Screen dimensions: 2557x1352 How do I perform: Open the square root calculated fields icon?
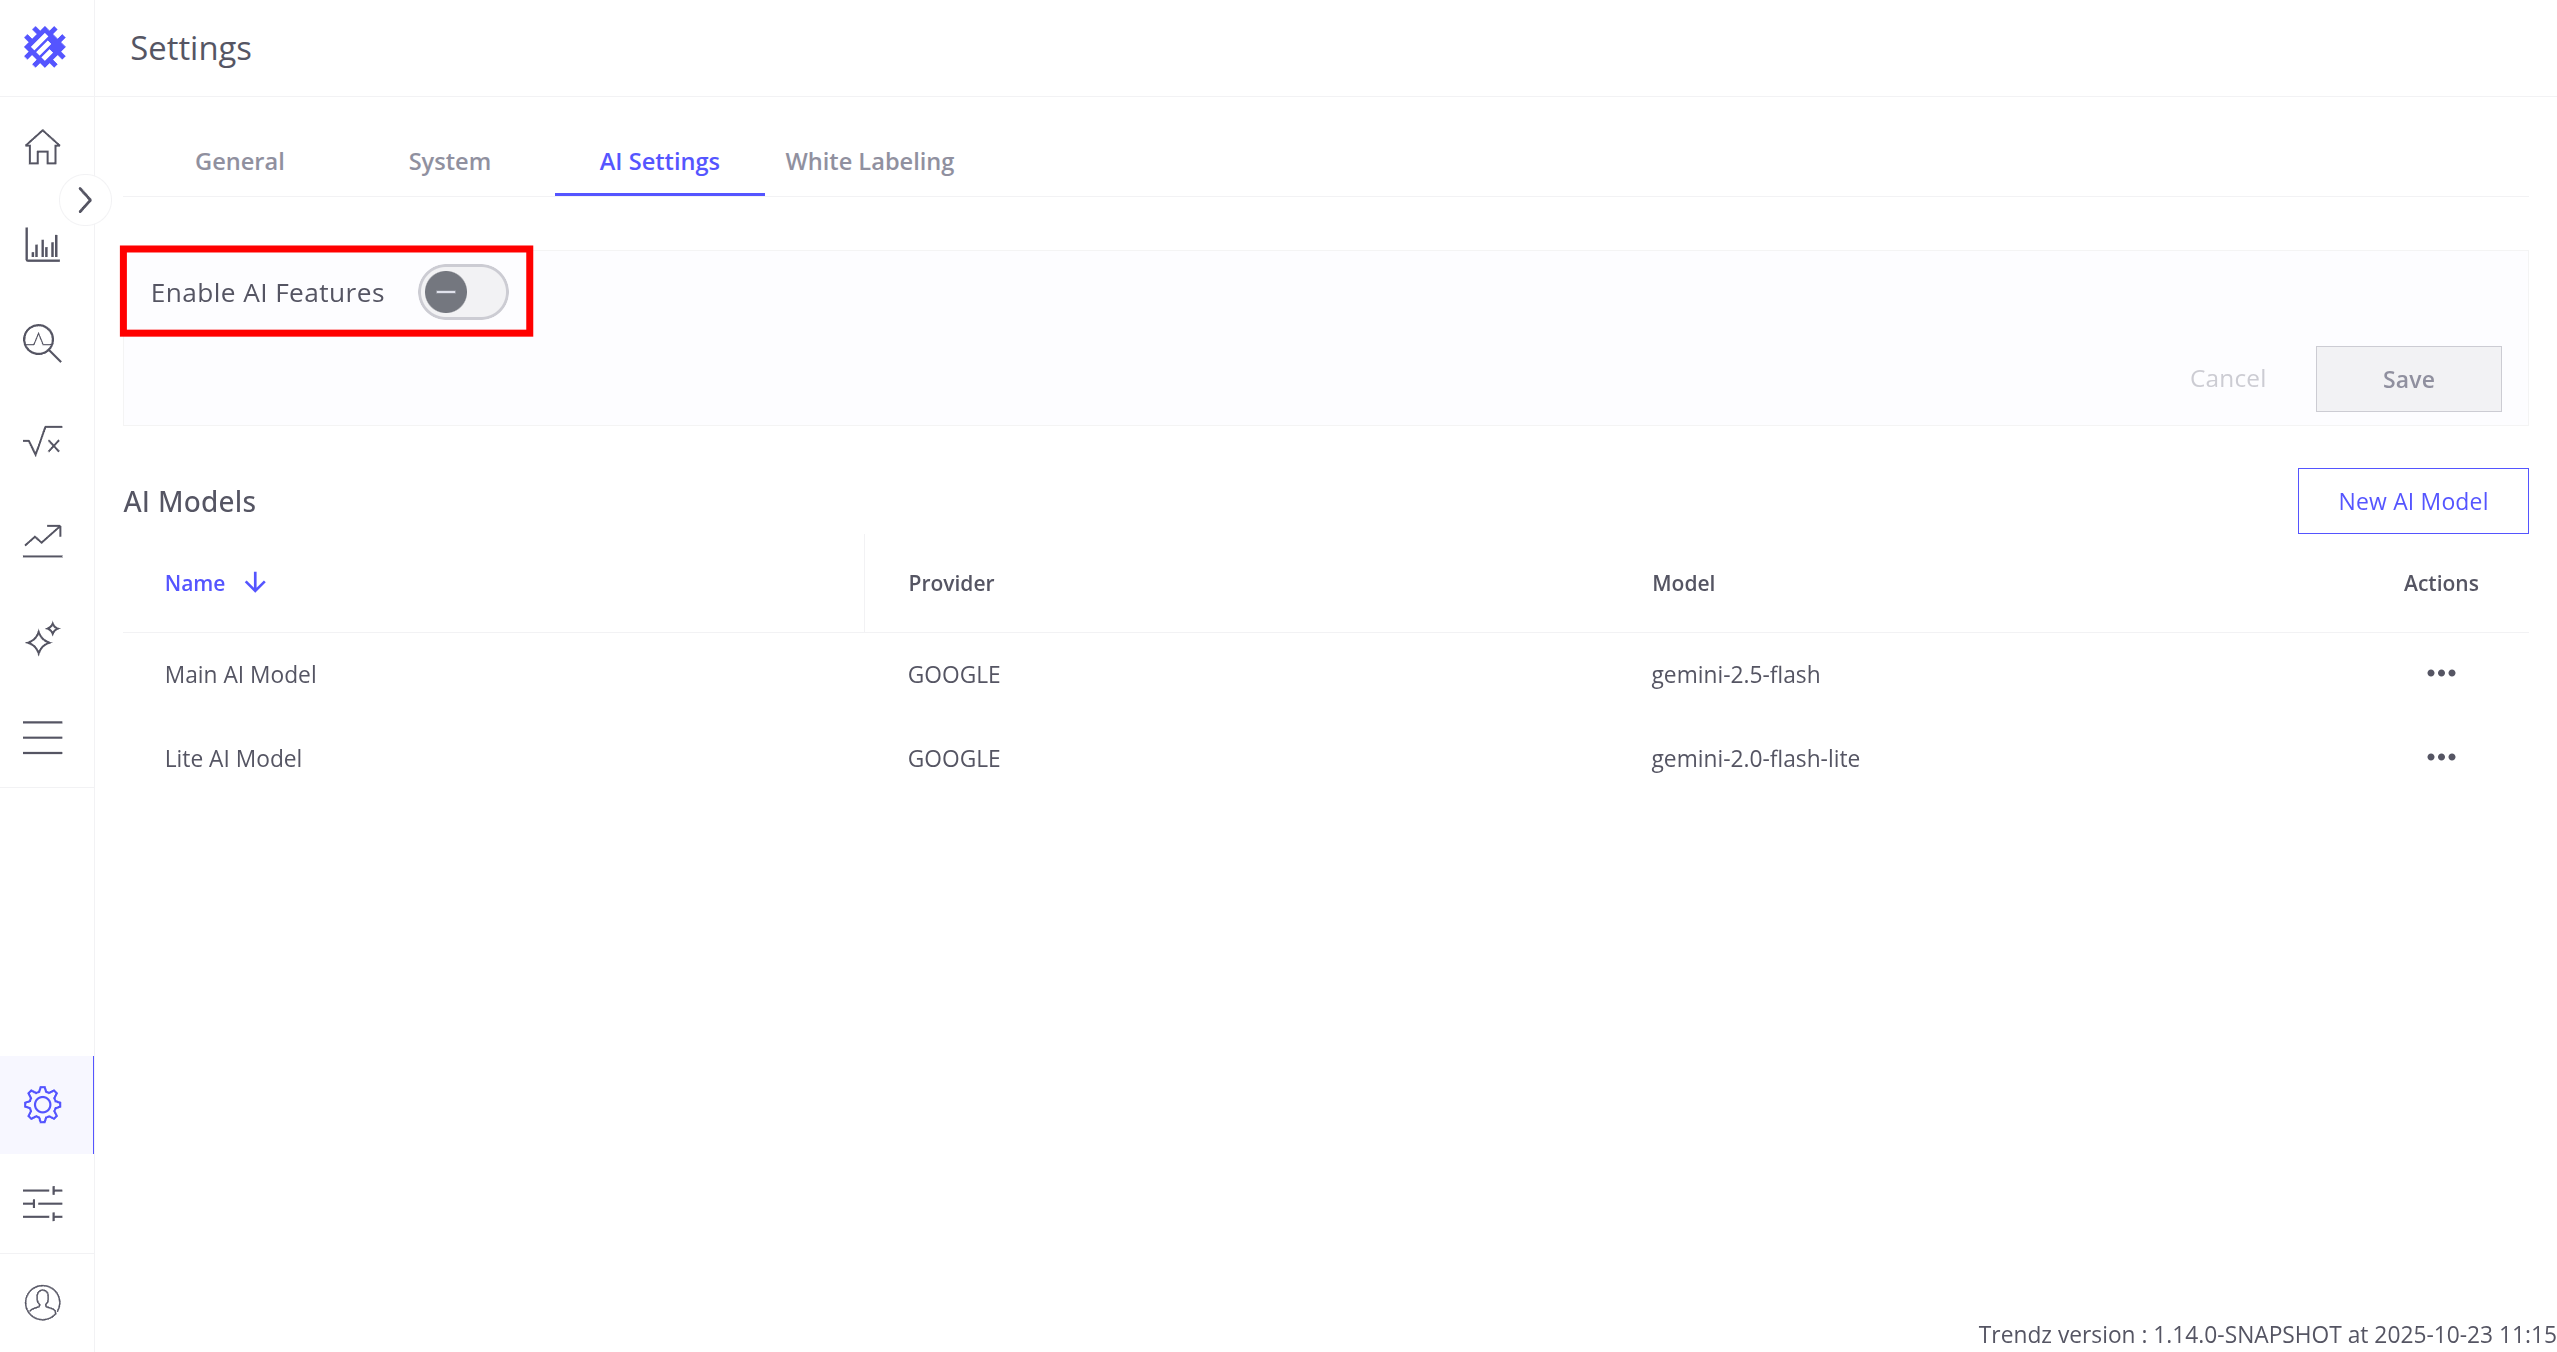coord(43,441)
